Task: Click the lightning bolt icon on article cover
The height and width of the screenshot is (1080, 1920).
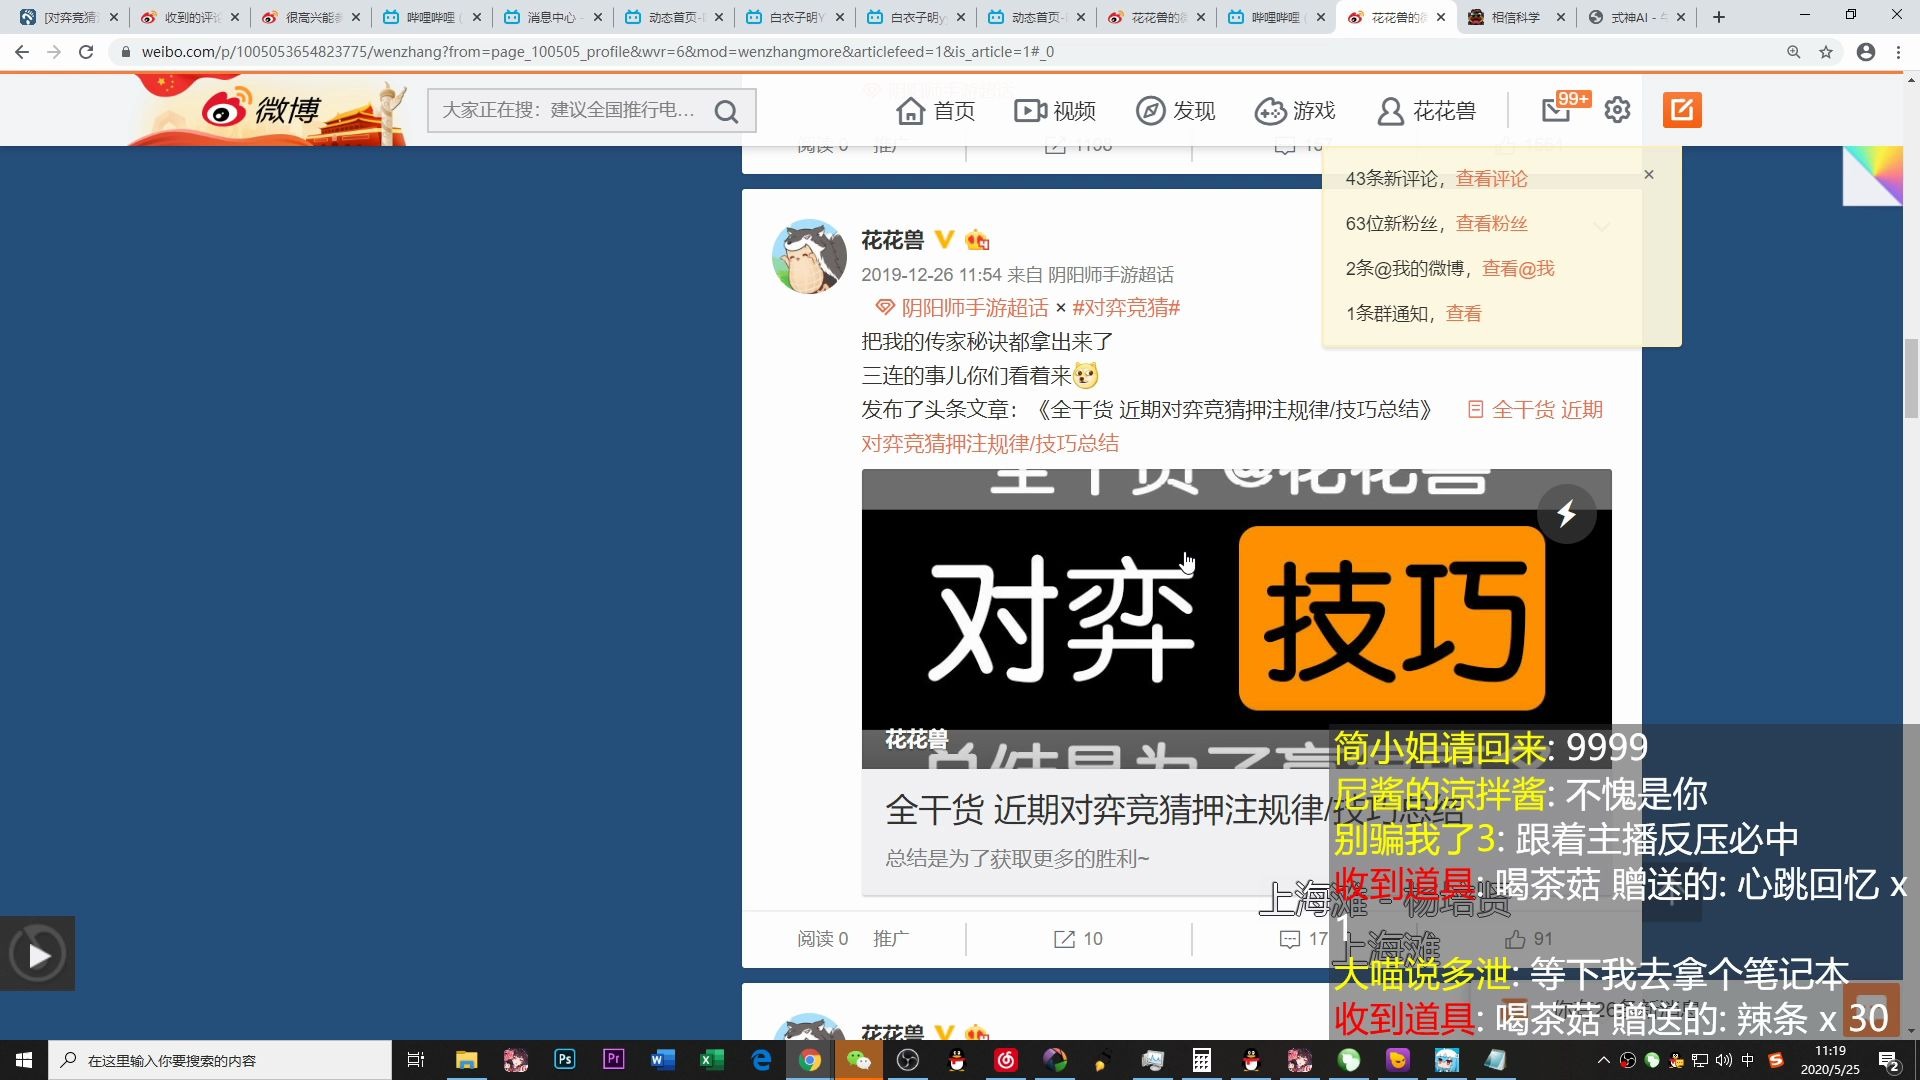Action: click(1566, 514)
